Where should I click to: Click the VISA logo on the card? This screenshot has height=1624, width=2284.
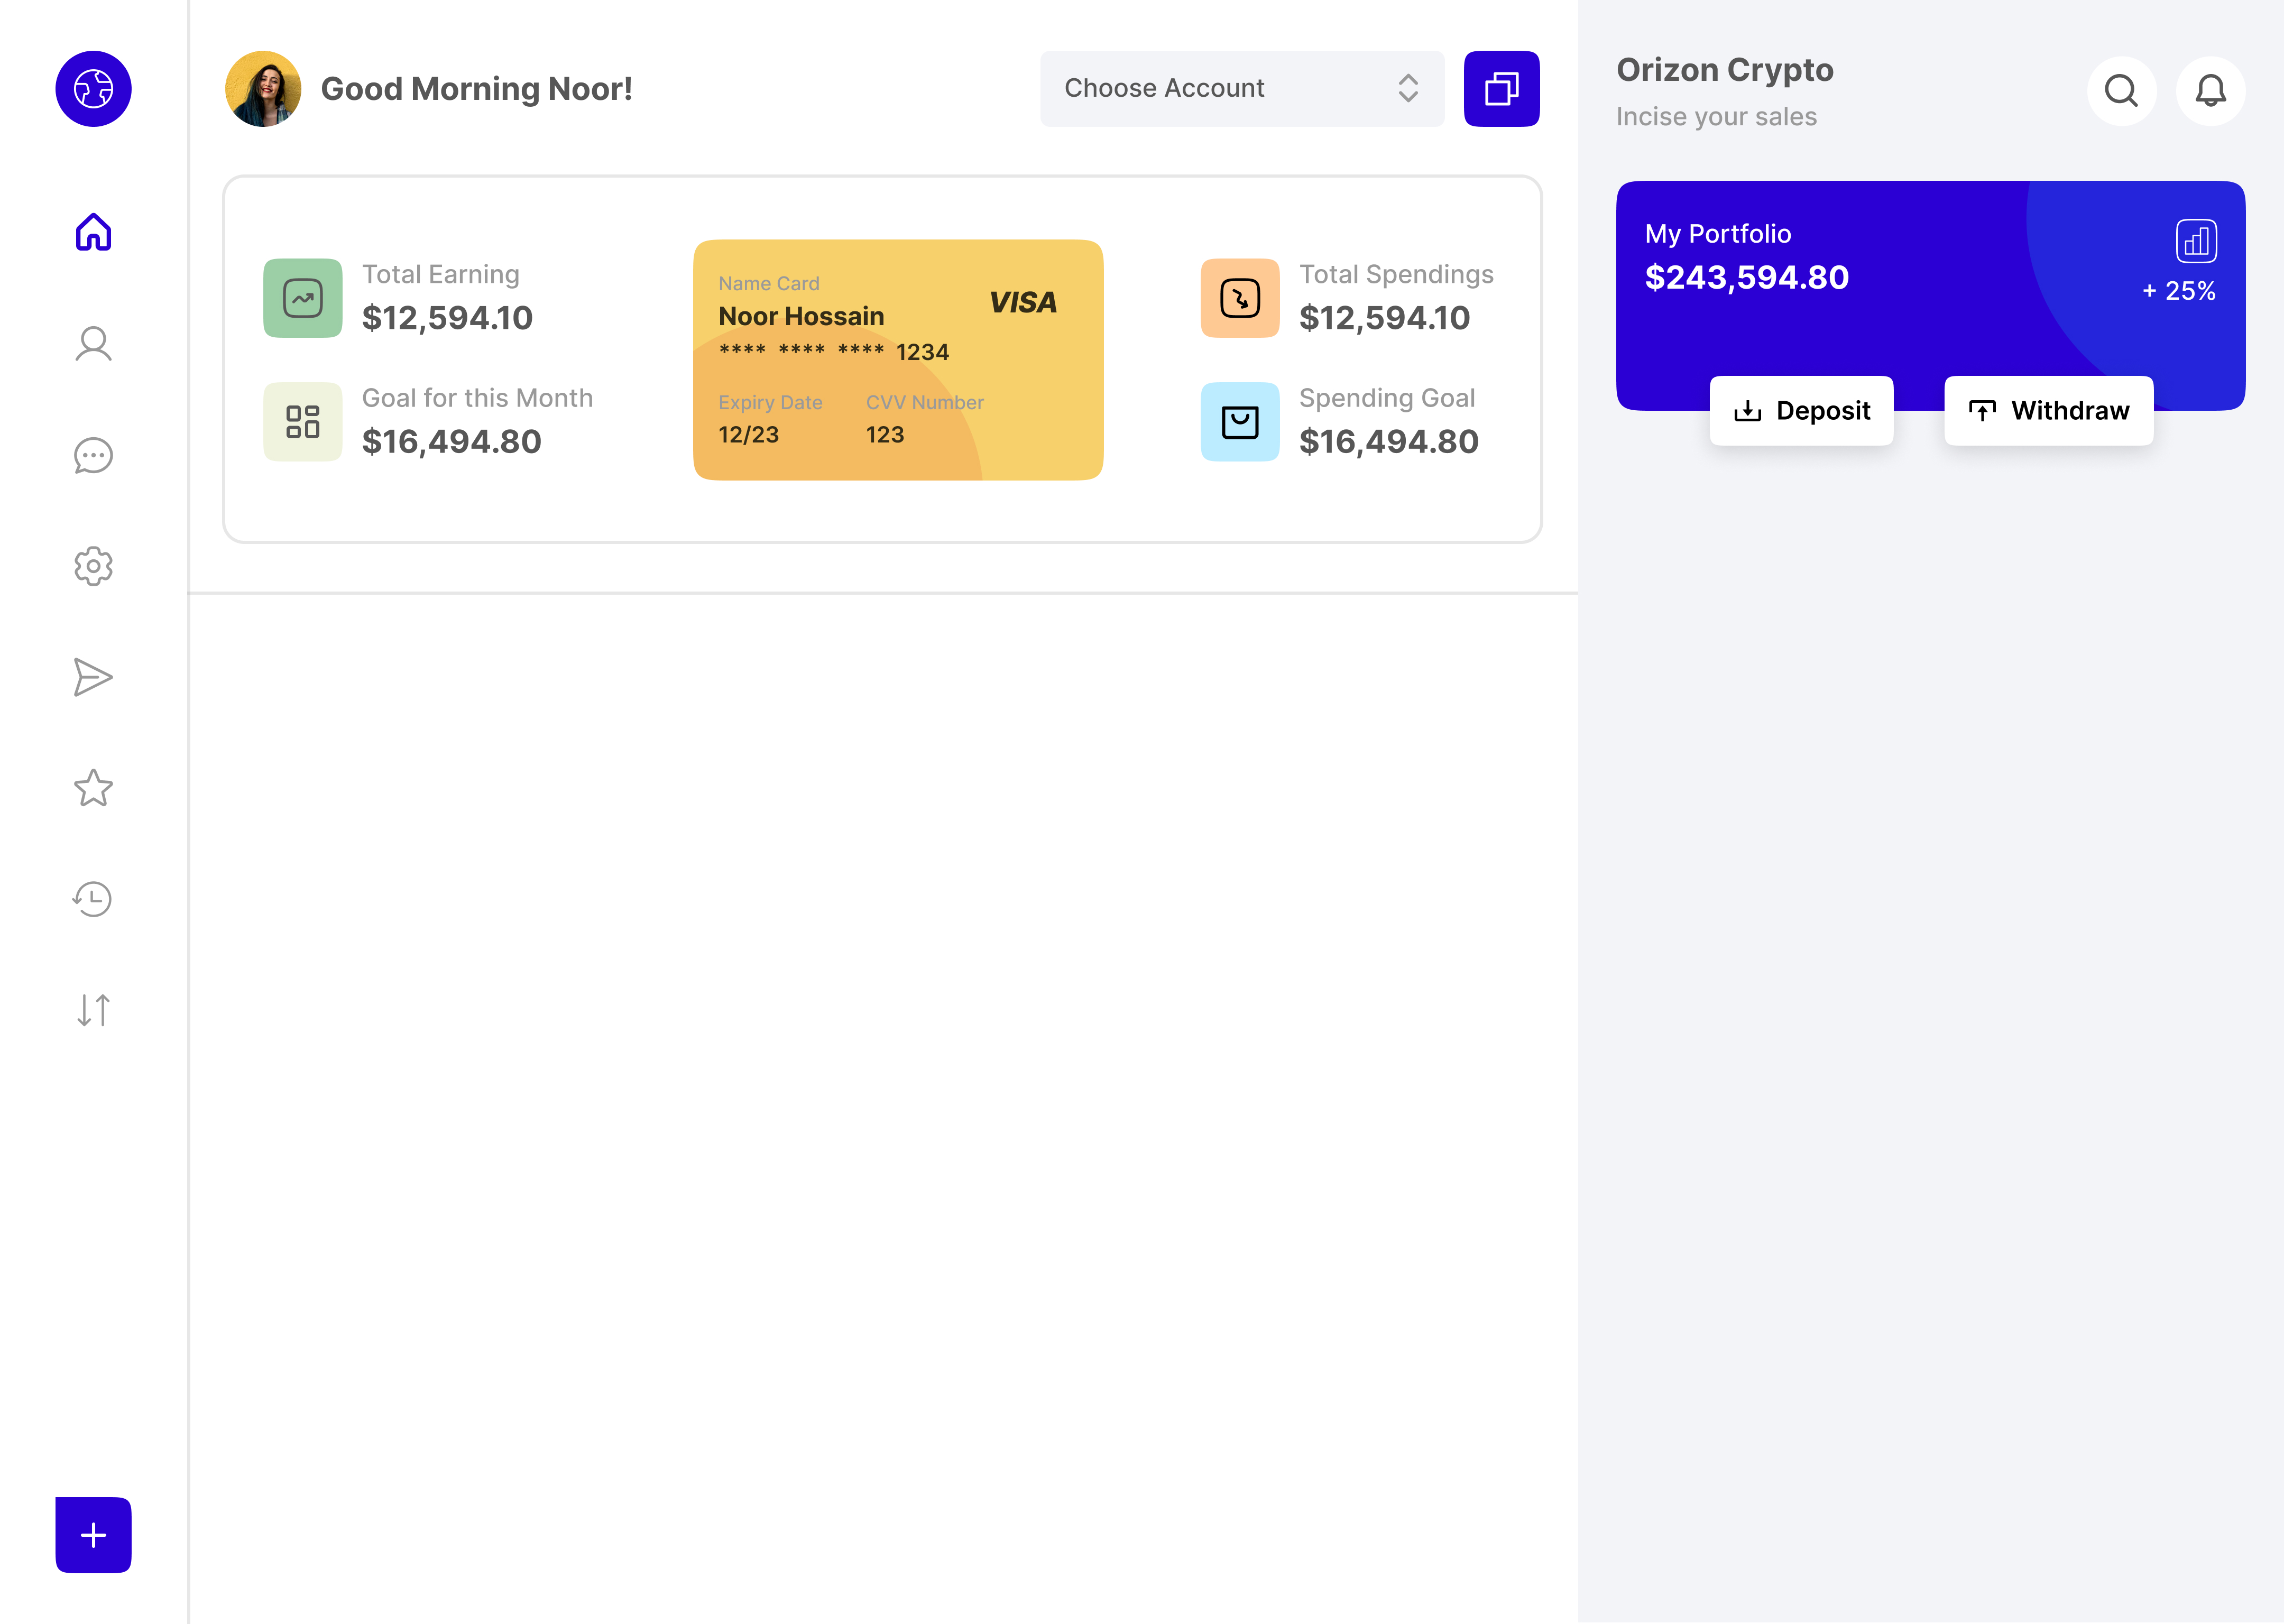[1022, 302]
